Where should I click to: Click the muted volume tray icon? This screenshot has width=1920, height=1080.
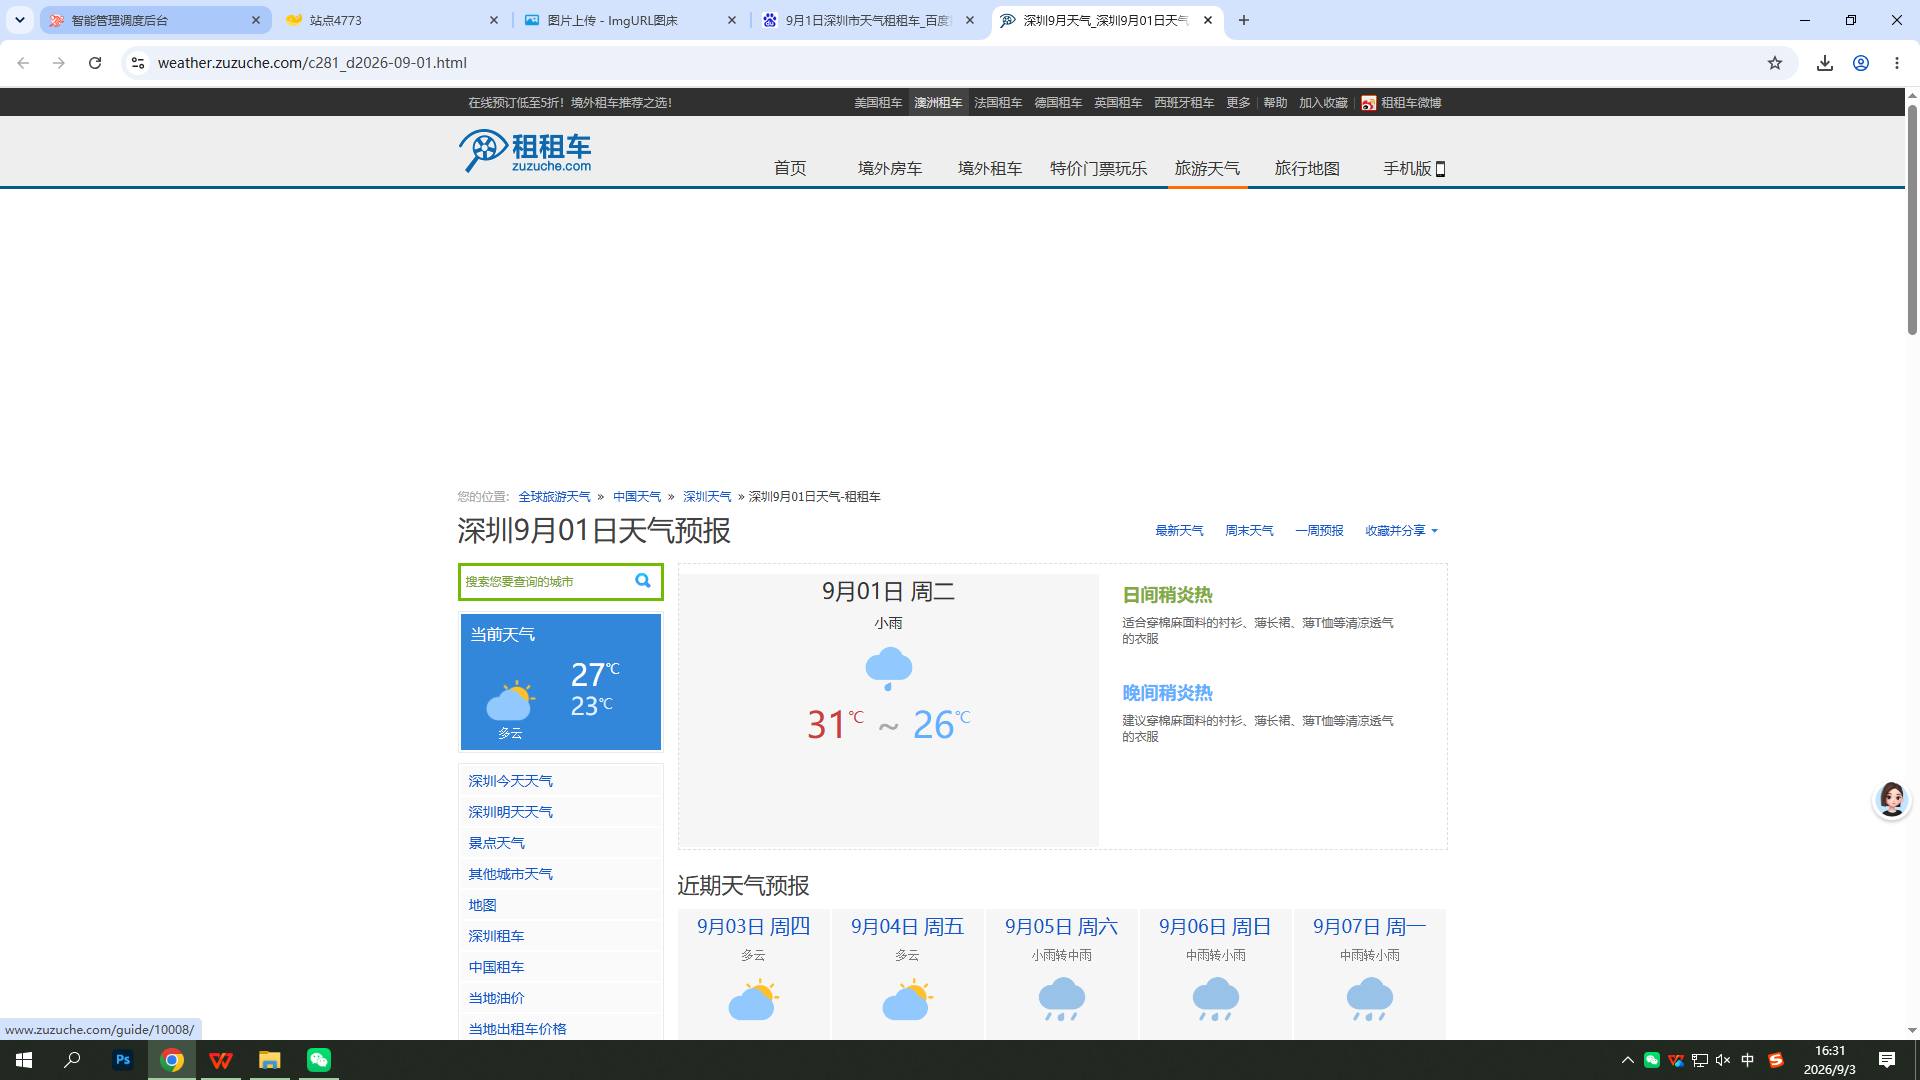click(x=1723, y=1060)
